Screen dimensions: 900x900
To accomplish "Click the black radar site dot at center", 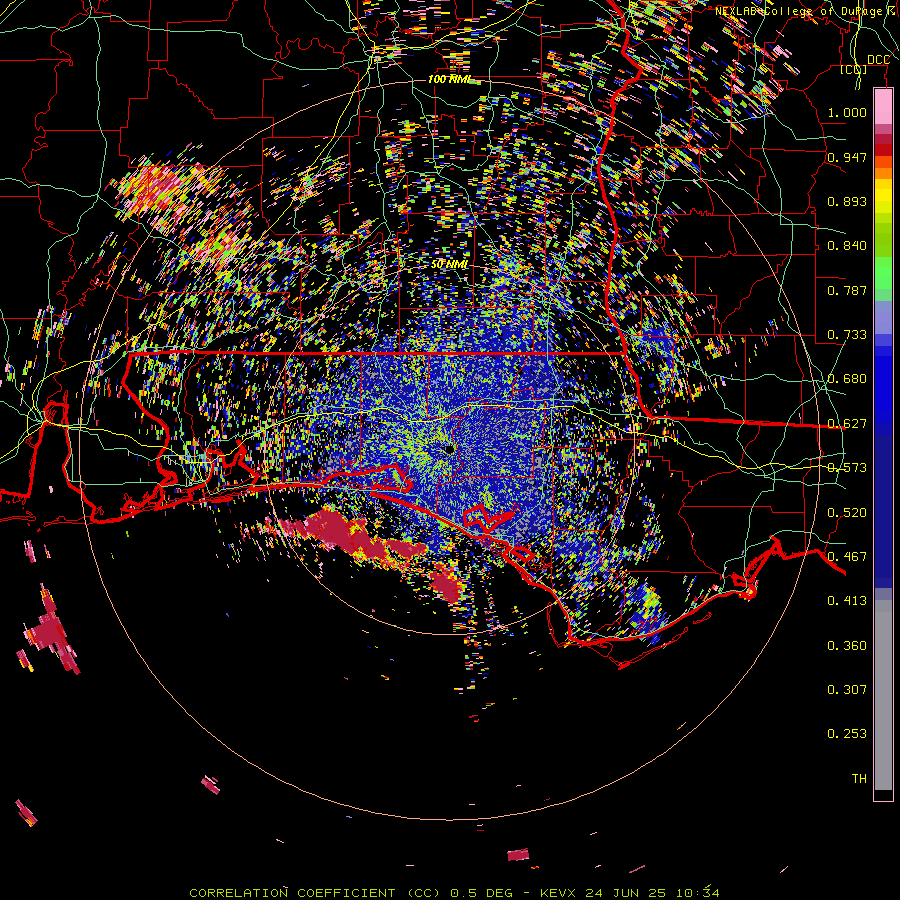I will click(450, 449).
